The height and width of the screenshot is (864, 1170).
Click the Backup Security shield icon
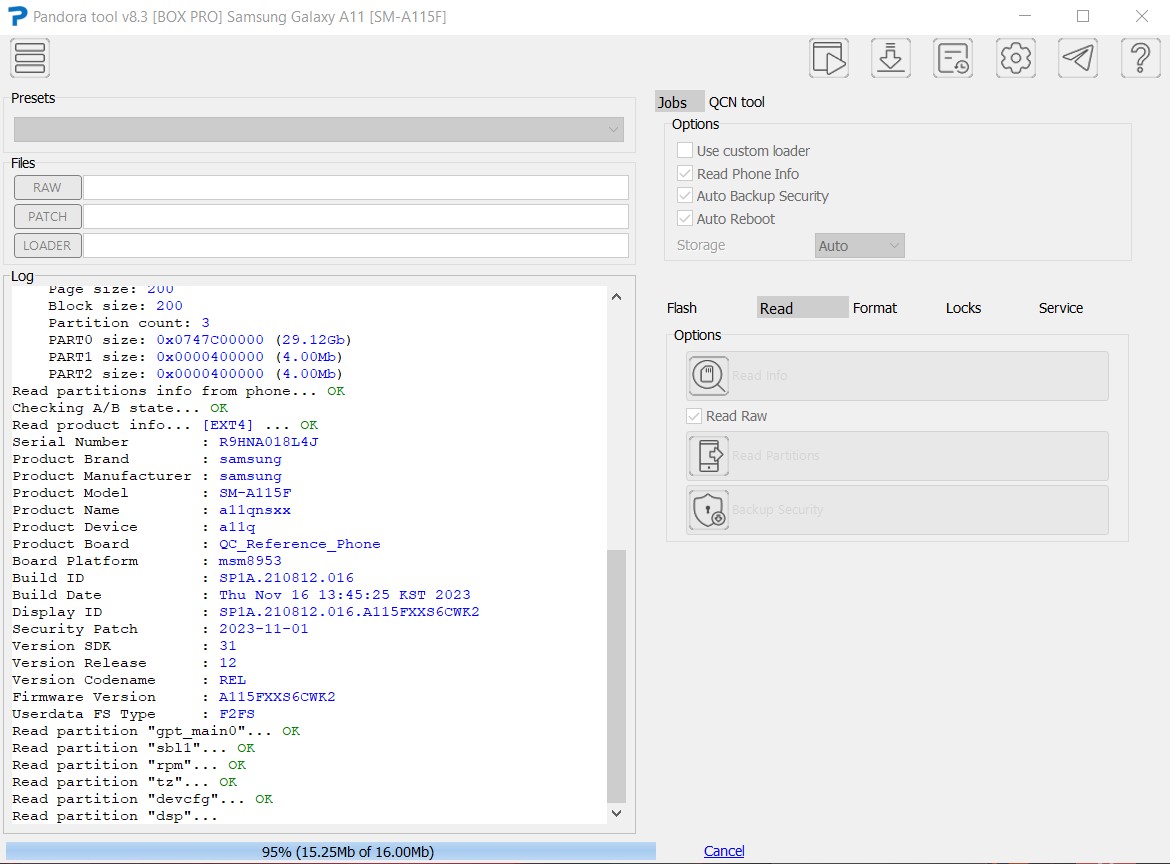click(708, 510)
